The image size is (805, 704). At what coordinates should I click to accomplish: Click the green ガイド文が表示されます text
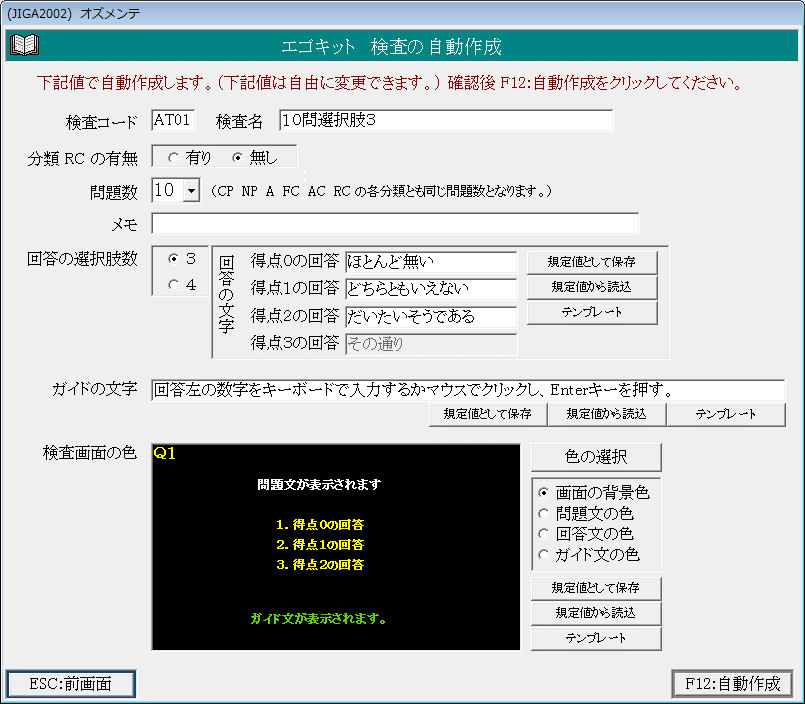[x=319, y=619]
